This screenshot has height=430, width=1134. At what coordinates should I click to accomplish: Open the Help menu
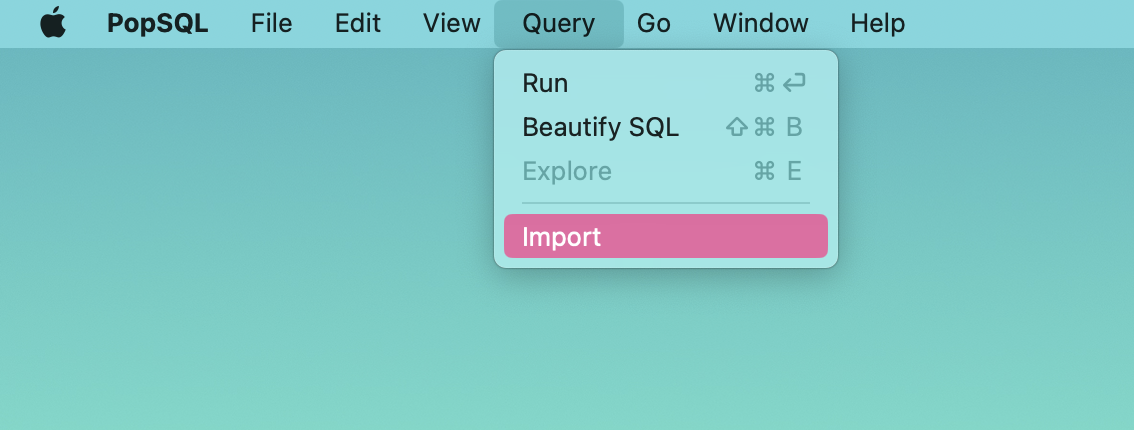(x=877, y=23)
